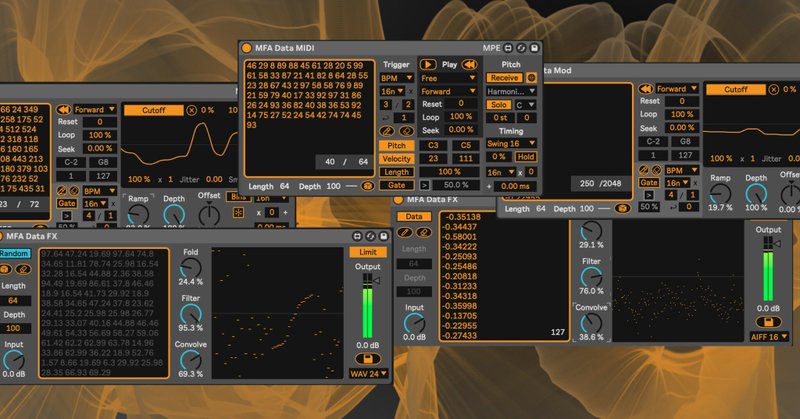Open the C root note dropdown beside Solo
This screenshot has height=419, width=800.
[526, 105]
